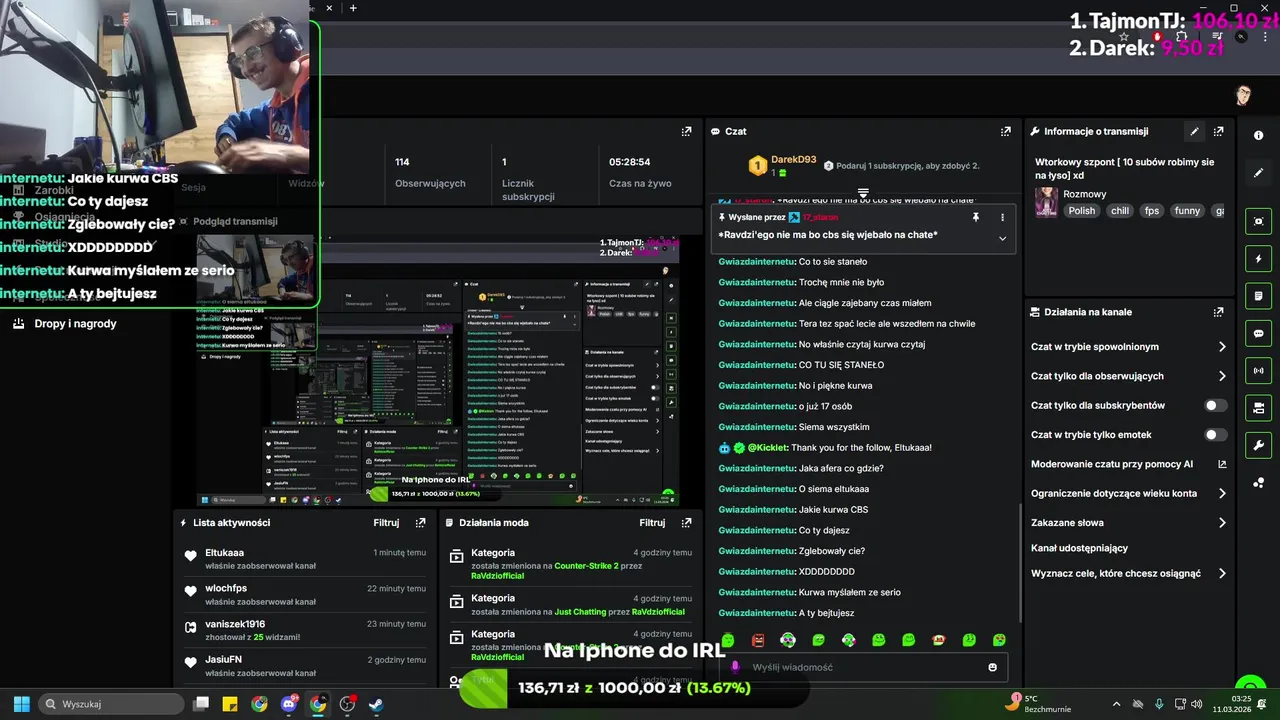The height and width of the screenshot is (720, 1280).
Task: Expand Zakazane słowa settings
Action: point(1222,522)
